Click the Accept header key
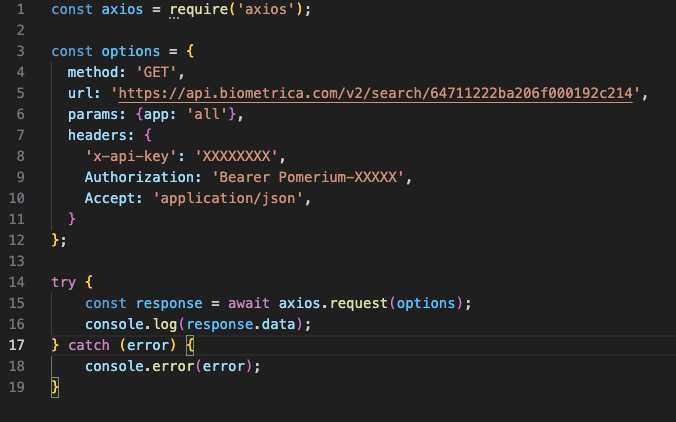Screen dimensions: 676x422 [110, 198]
